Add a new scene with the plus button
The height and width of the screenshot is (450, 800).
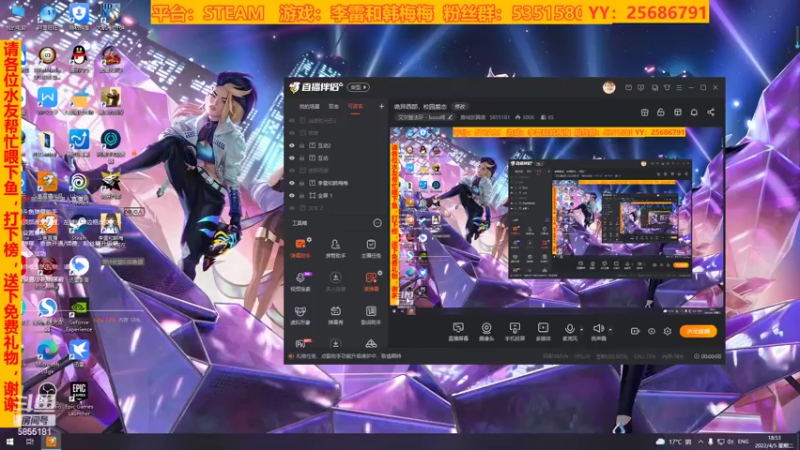tap(381, 107)
